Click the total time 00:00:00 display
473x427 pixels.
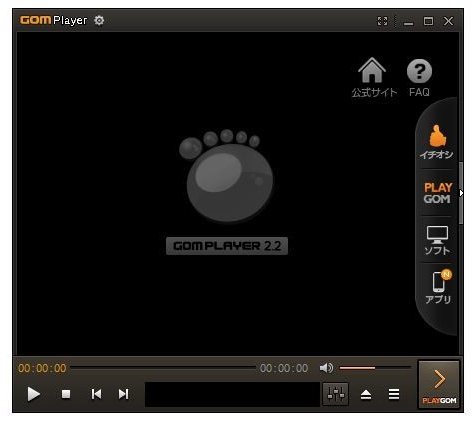[284, 368]
